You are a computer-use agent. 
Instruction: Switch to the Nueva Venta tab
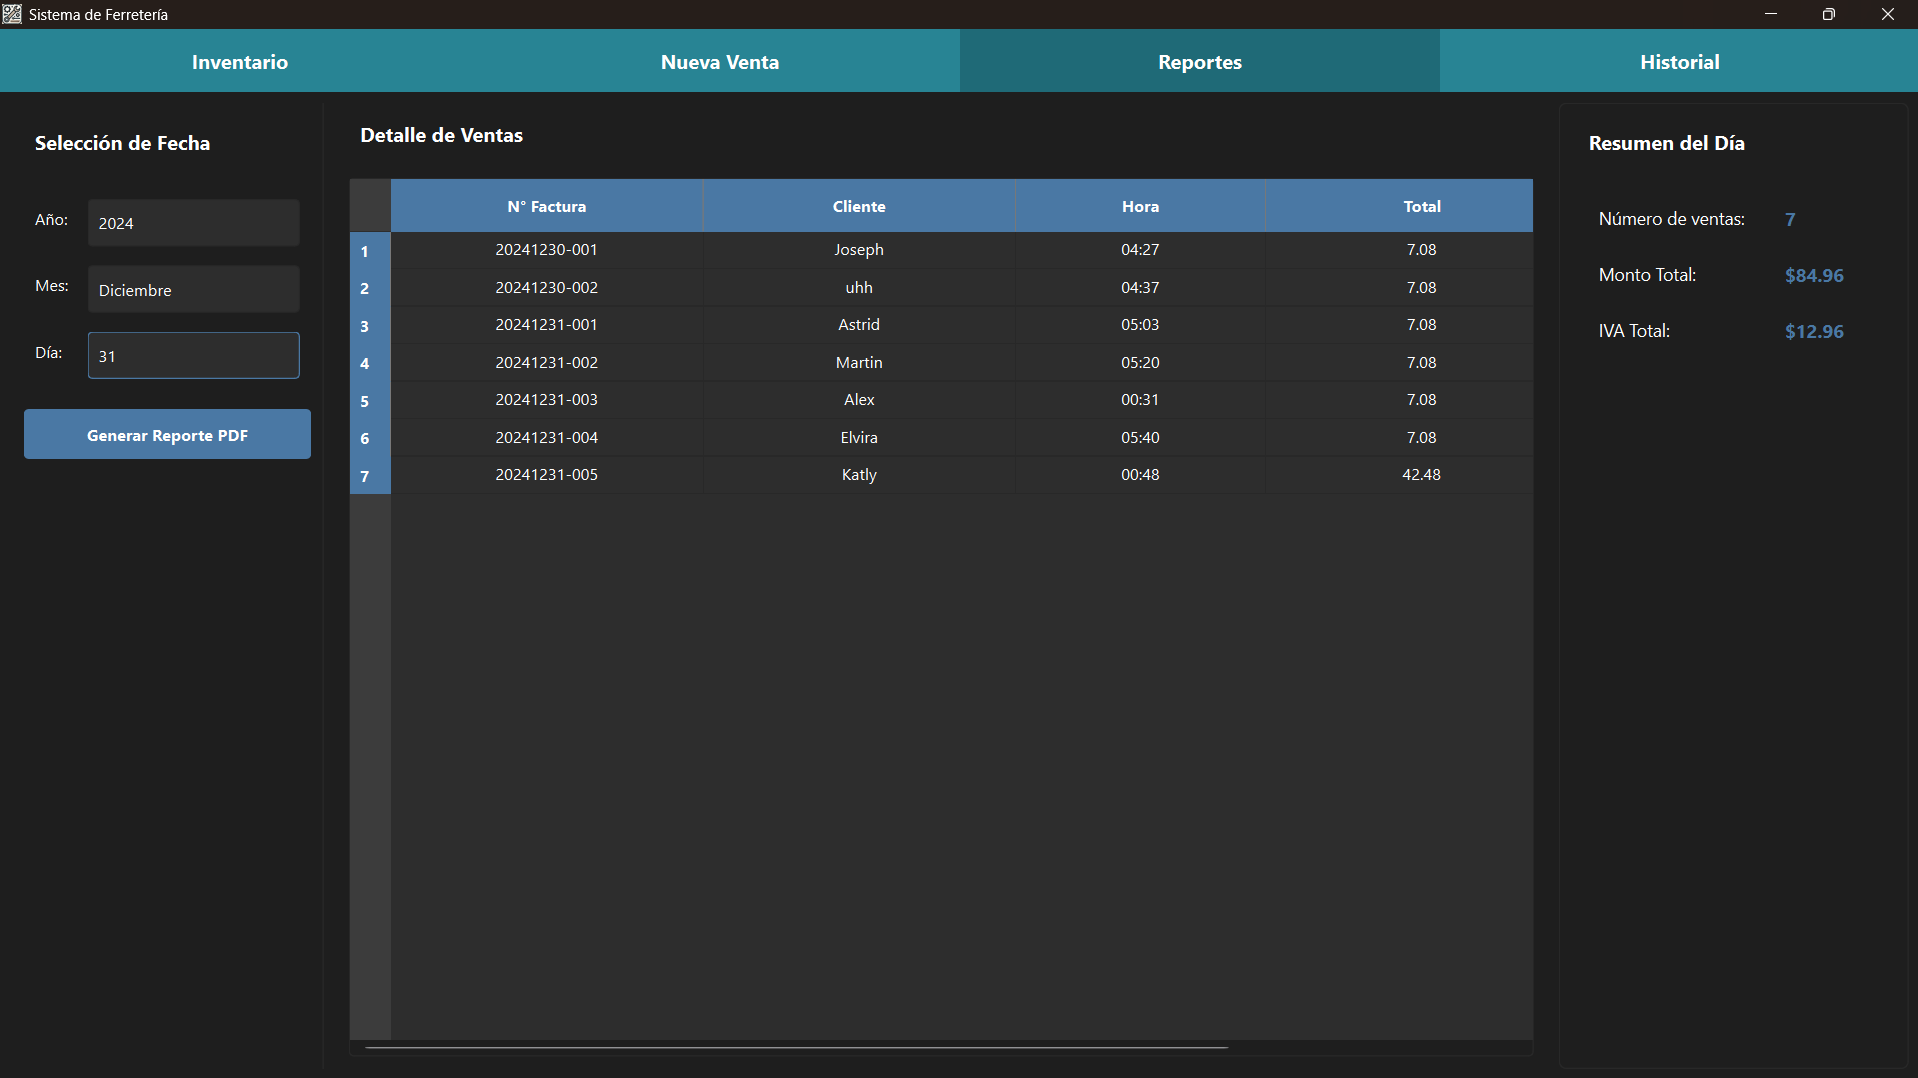(x=720, y=62)
